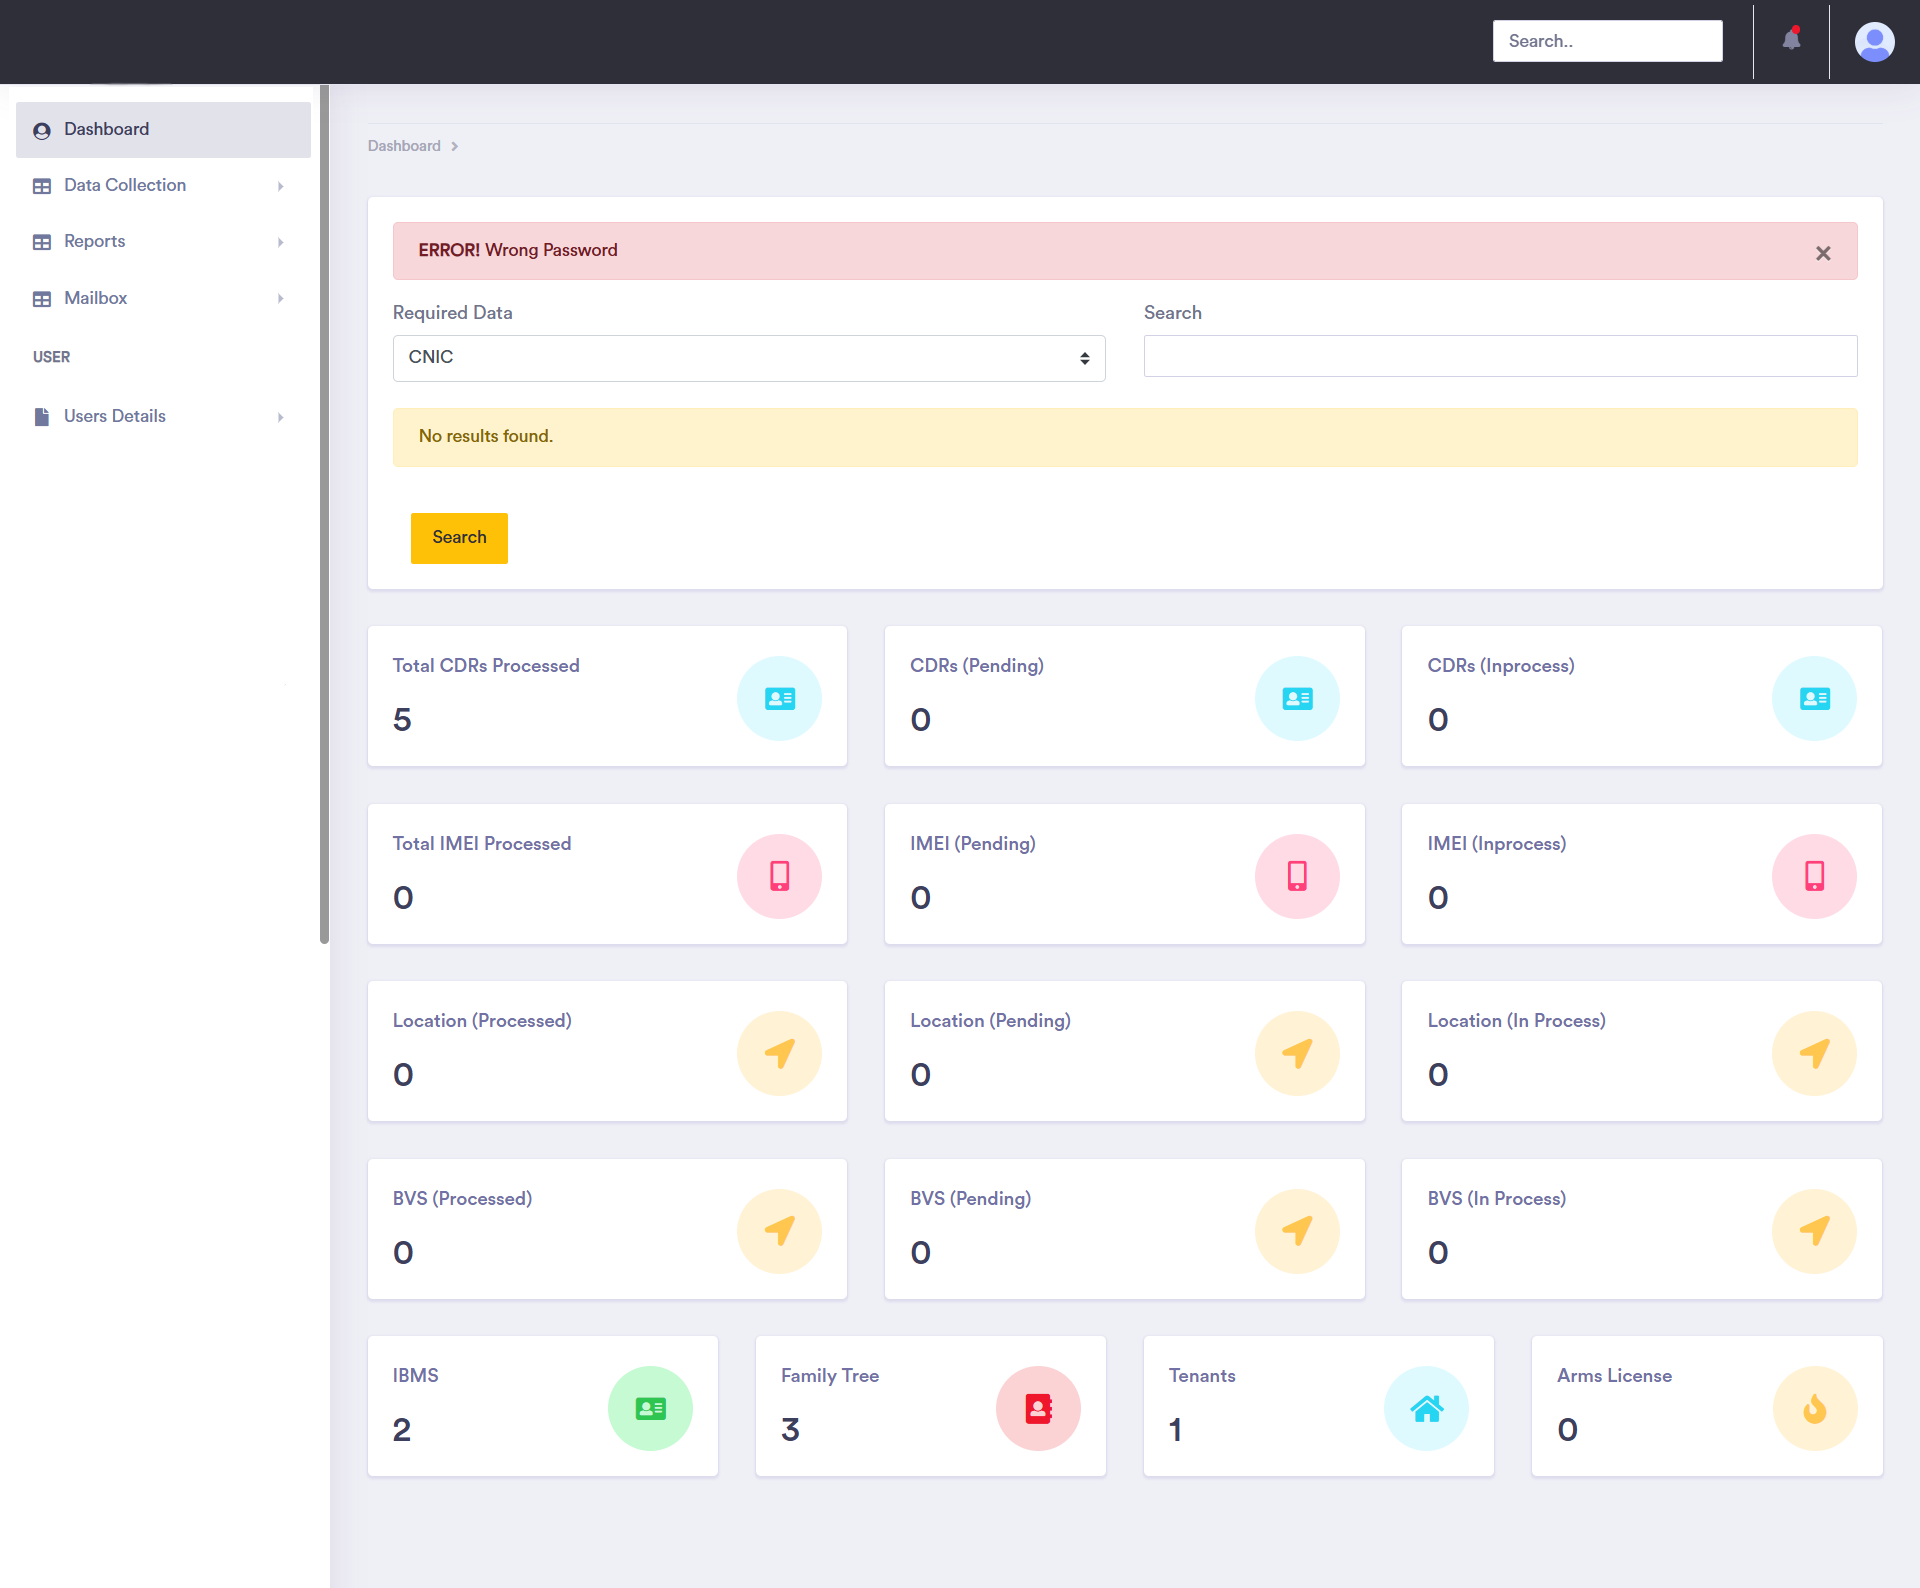Screen dimensions: 1920x1588
Task: Click the Total CDRs Processed card icon
Action: [779, 698]
